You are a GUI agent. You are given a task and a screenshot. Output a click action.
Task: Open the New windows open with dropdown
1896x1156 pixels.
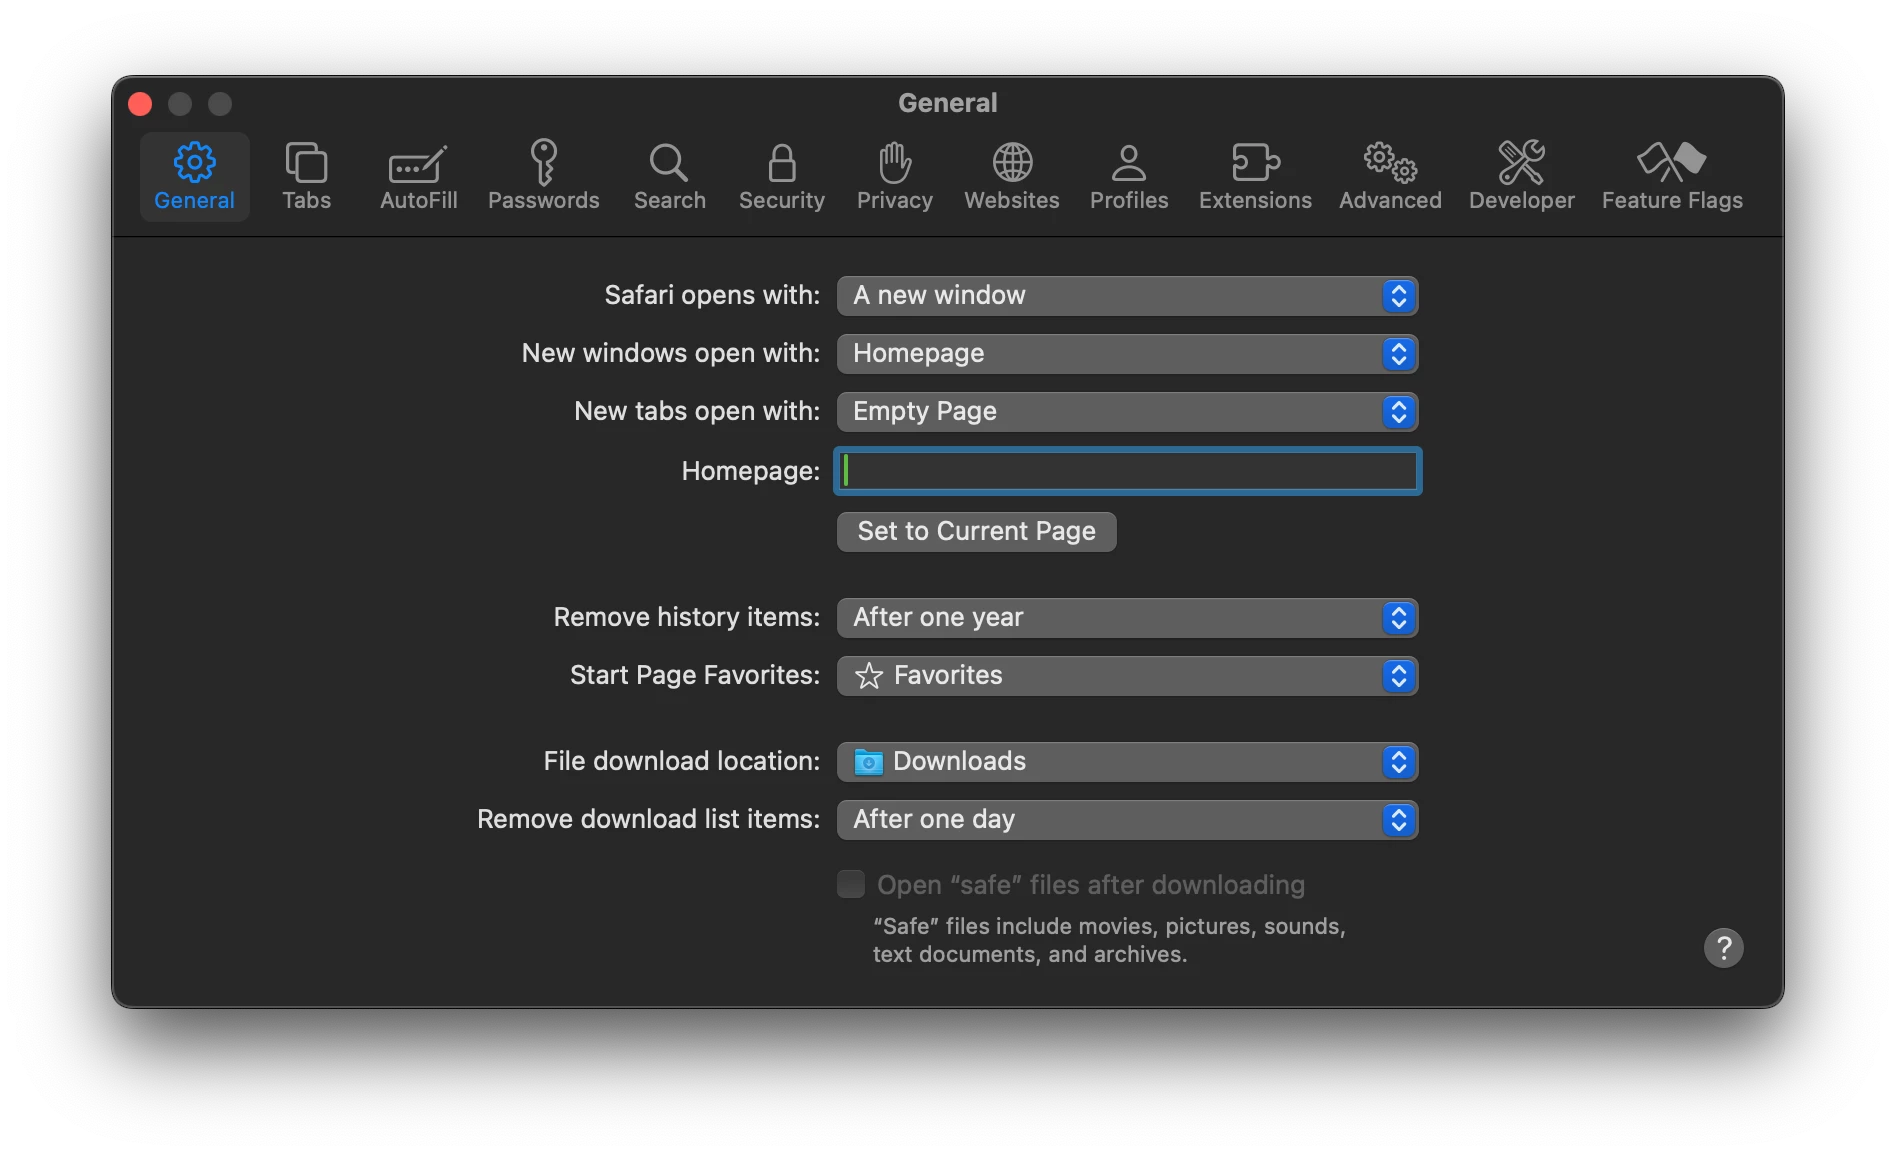coord(1127,354)
